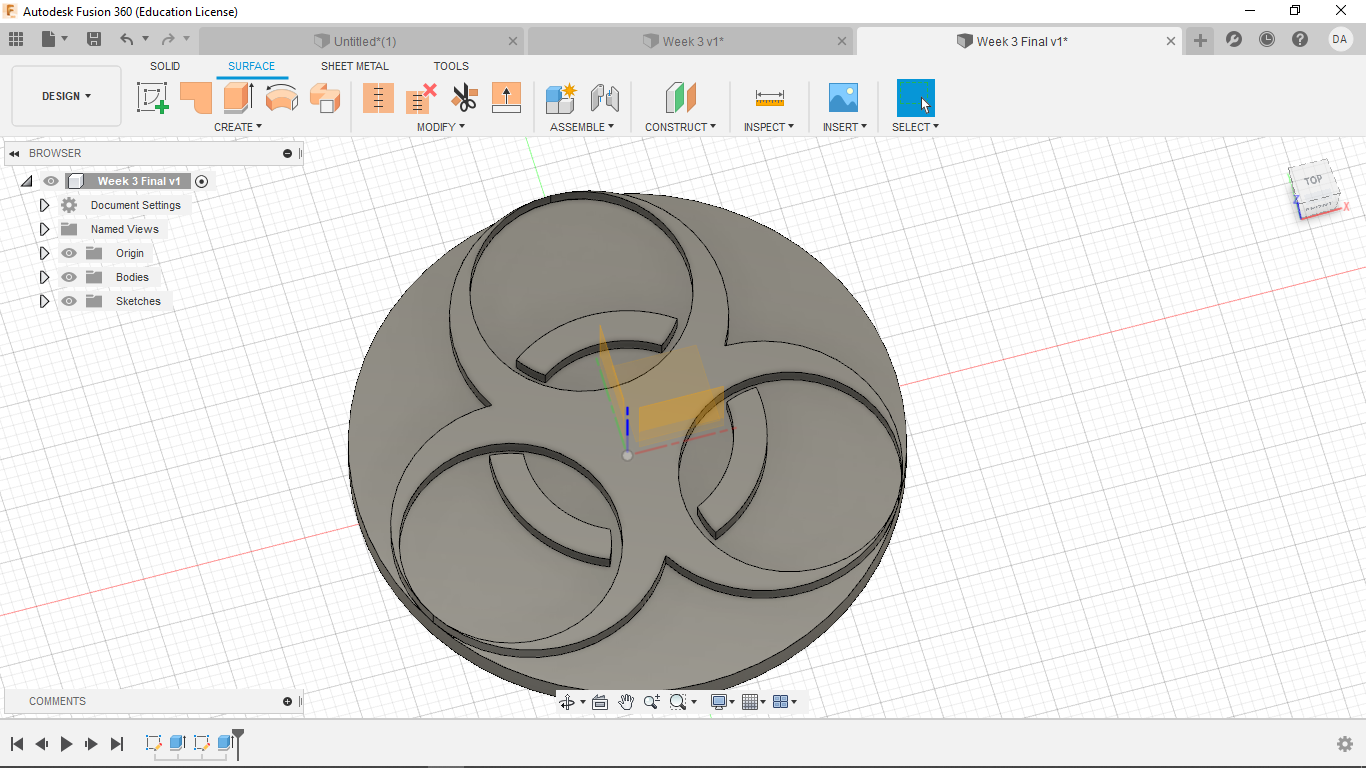Close the Week 3 Final v1* tab

pos(1171,41)
